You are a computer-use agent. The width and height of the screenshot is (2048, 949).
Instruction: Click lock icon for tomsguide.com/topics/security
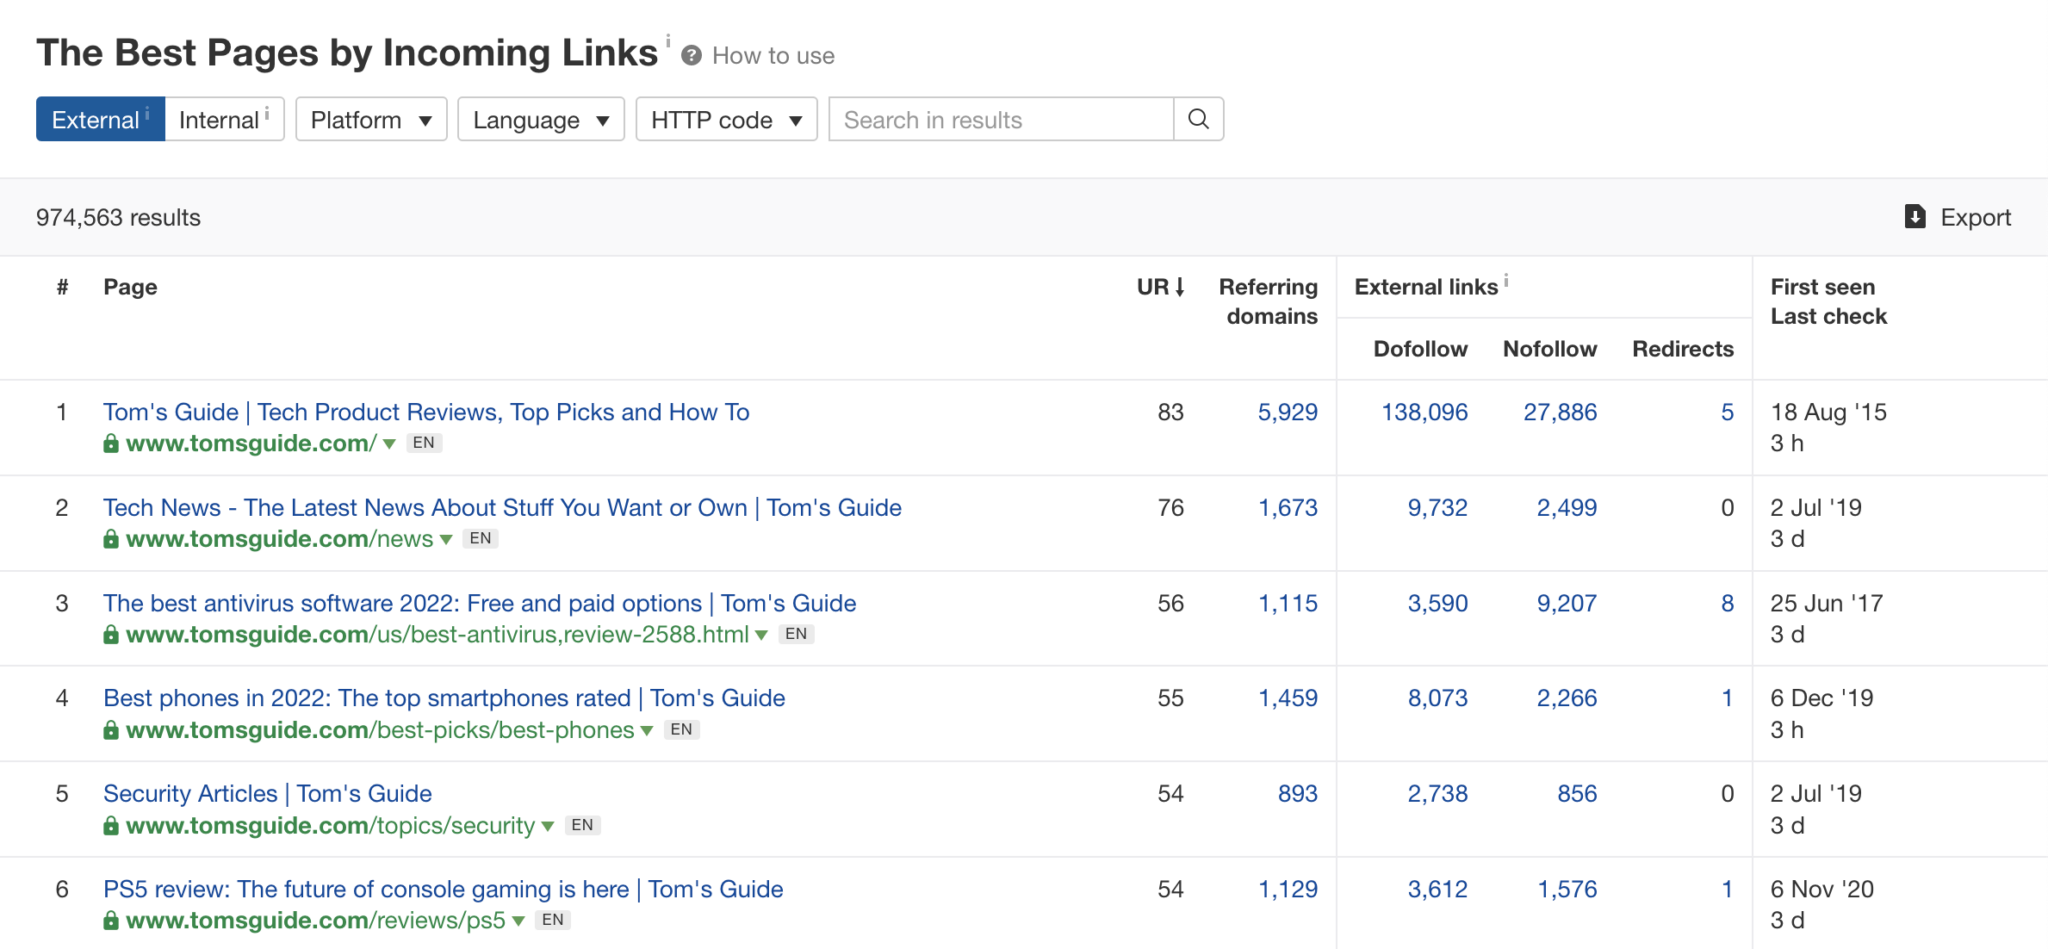tap(111, 826)
